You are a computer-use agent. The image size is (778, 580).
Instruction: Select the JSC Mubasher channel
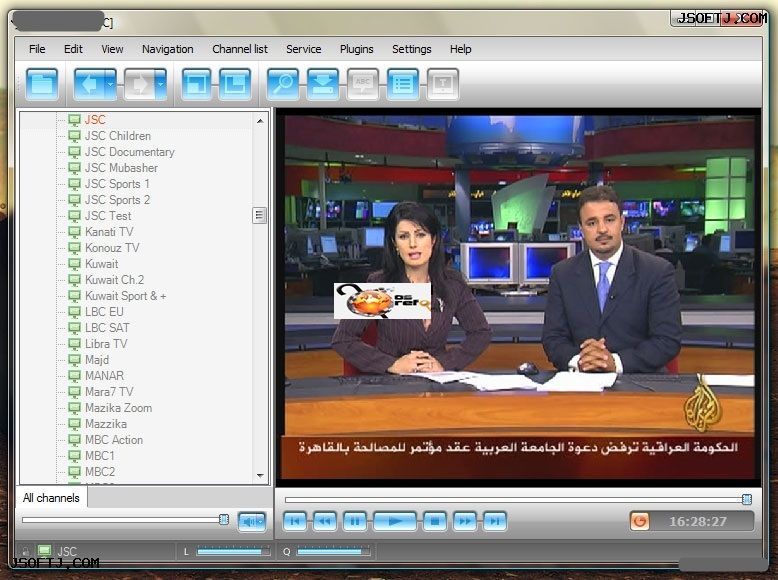tap(121, 168)
